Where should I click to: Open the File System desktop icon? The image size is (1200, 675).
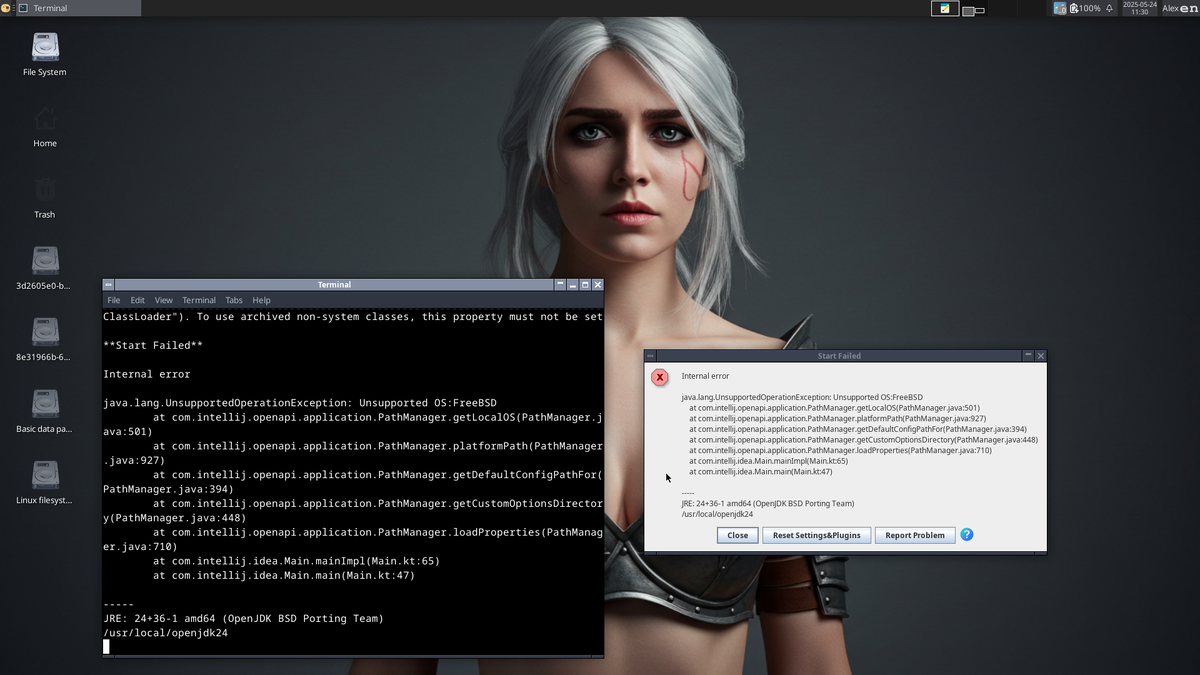(x=45, y=54)
